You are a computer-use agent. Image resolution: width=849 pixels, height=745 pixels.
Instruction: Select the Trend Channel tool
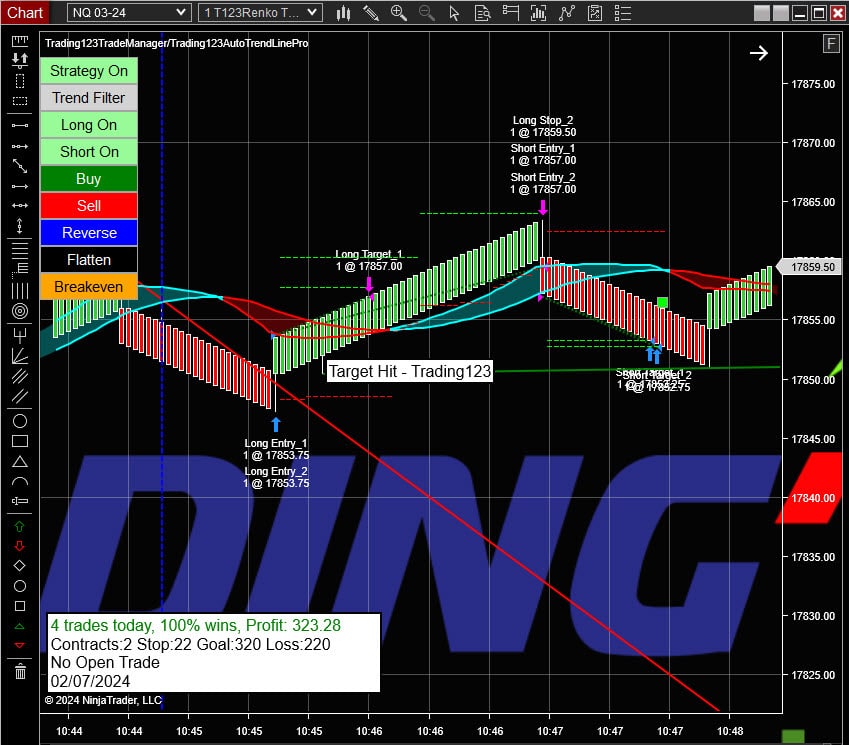(x=20, y=396)
